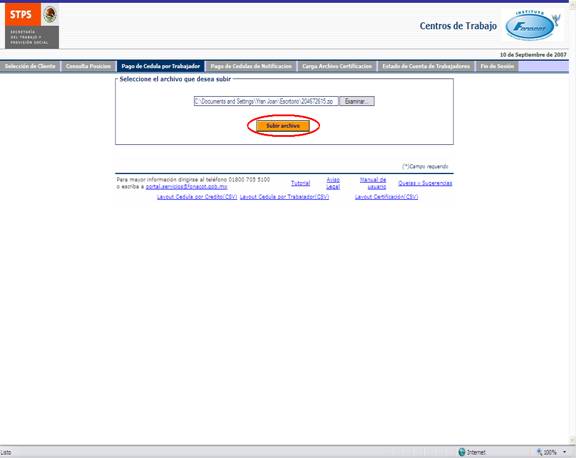The height and width of the screenshot is (458, 576).
Task: Click the Quejas y Sugerencias link
Action: 425,183
